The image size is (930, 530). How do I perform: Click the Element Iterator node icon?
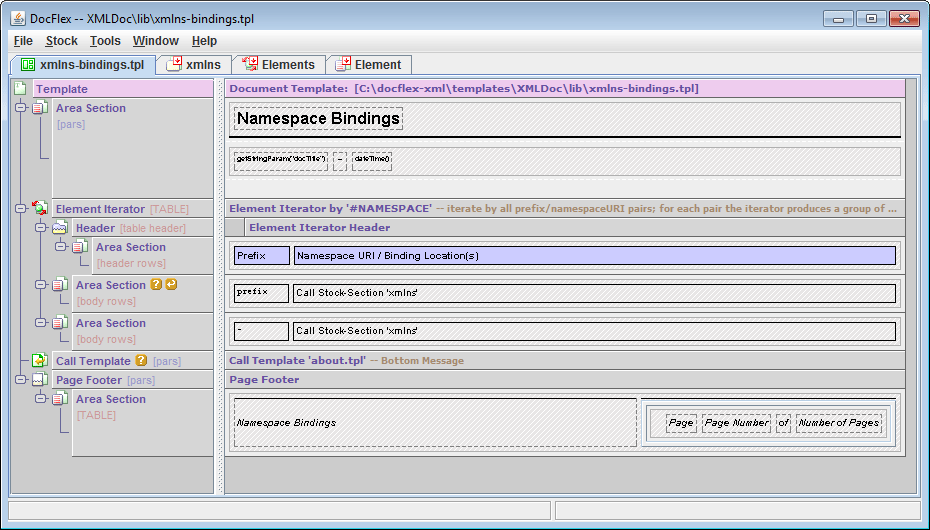click(x=40, y=209)
